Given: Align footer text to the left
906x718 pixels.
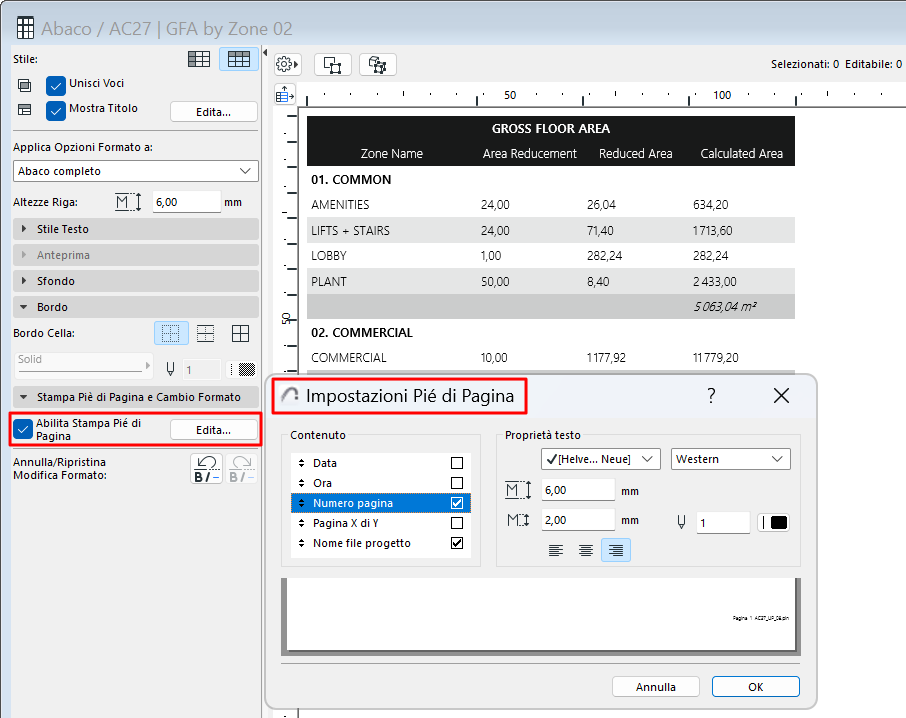Looking at the screenshot, I should (x=555, y=550).
